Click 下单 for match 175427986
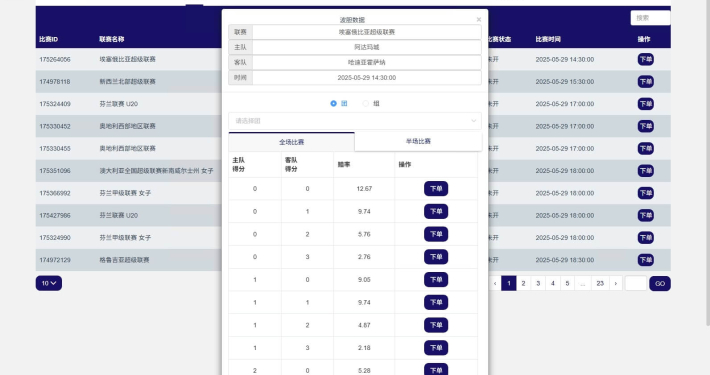 (645, 215)
